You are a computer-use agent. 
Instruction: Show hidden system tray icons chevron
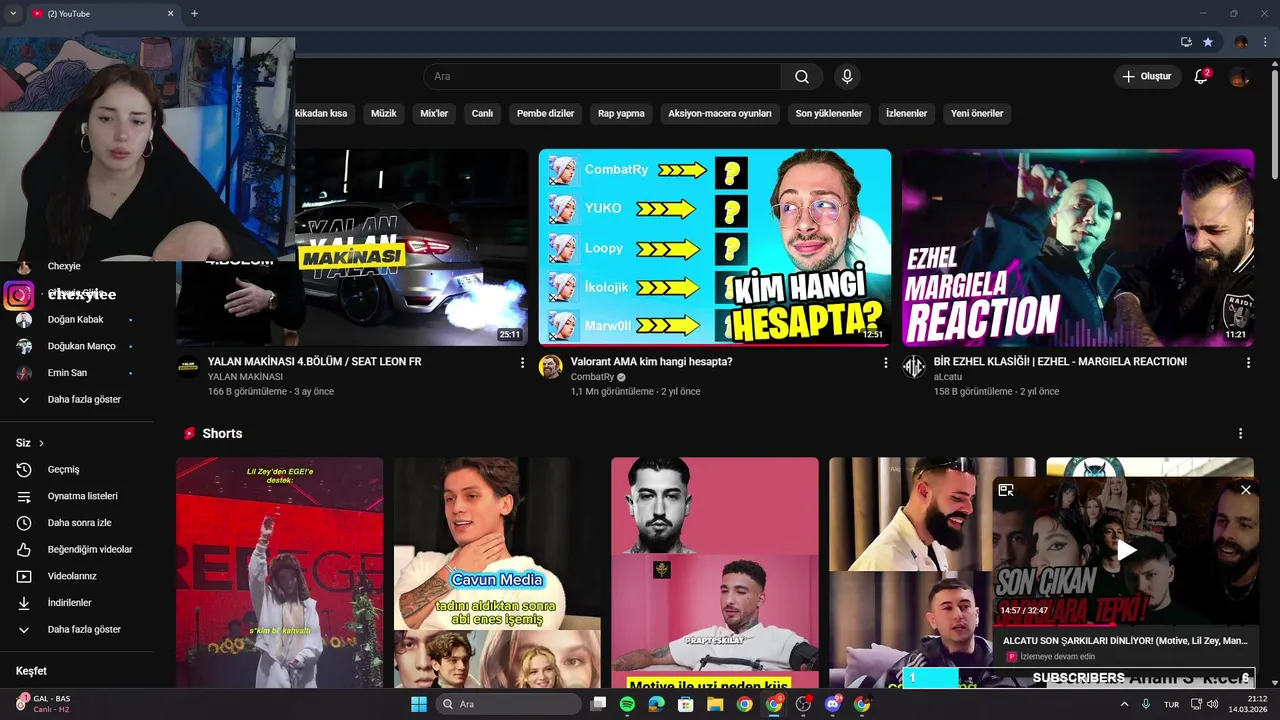pyautogui.click(x=1125, y=704)
